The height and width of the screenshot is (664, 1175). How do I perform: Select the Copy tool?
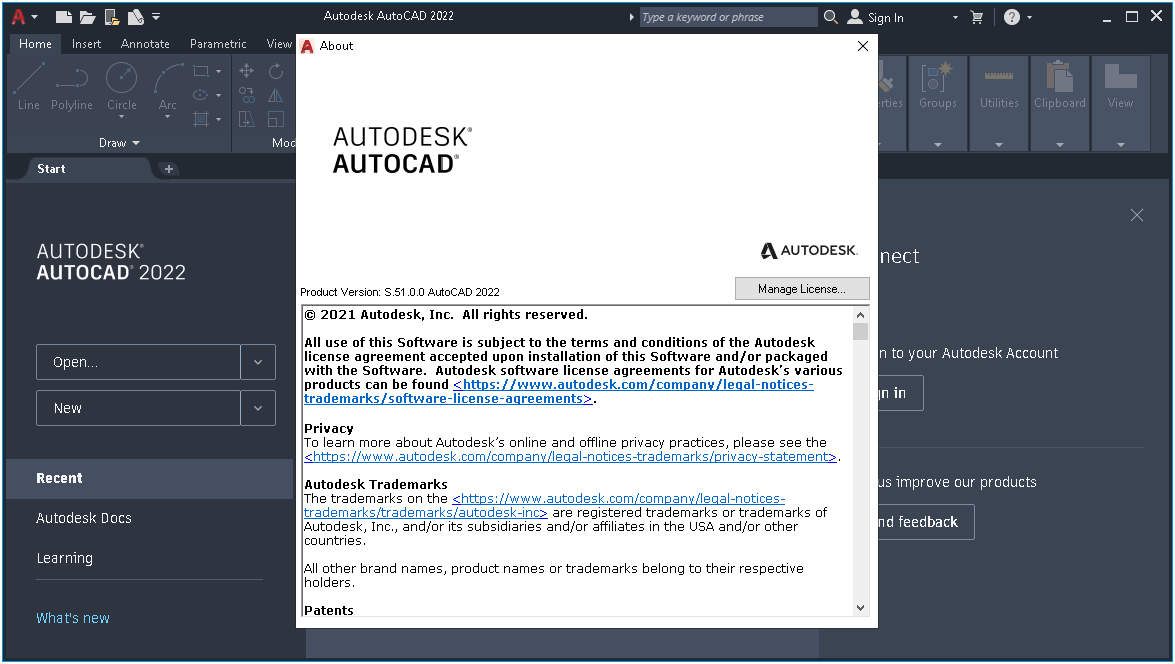[x=247, y=95]
